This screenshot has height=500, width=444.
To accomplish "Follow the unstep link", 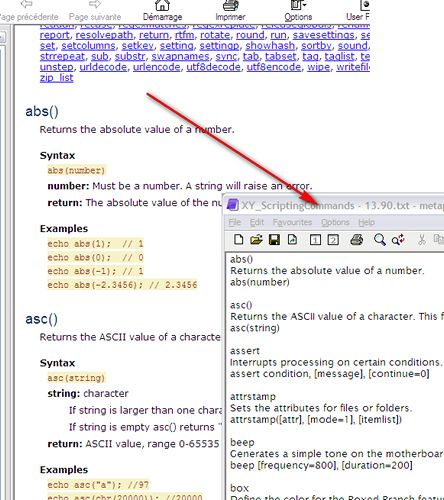I will click(x=56, y=67).
